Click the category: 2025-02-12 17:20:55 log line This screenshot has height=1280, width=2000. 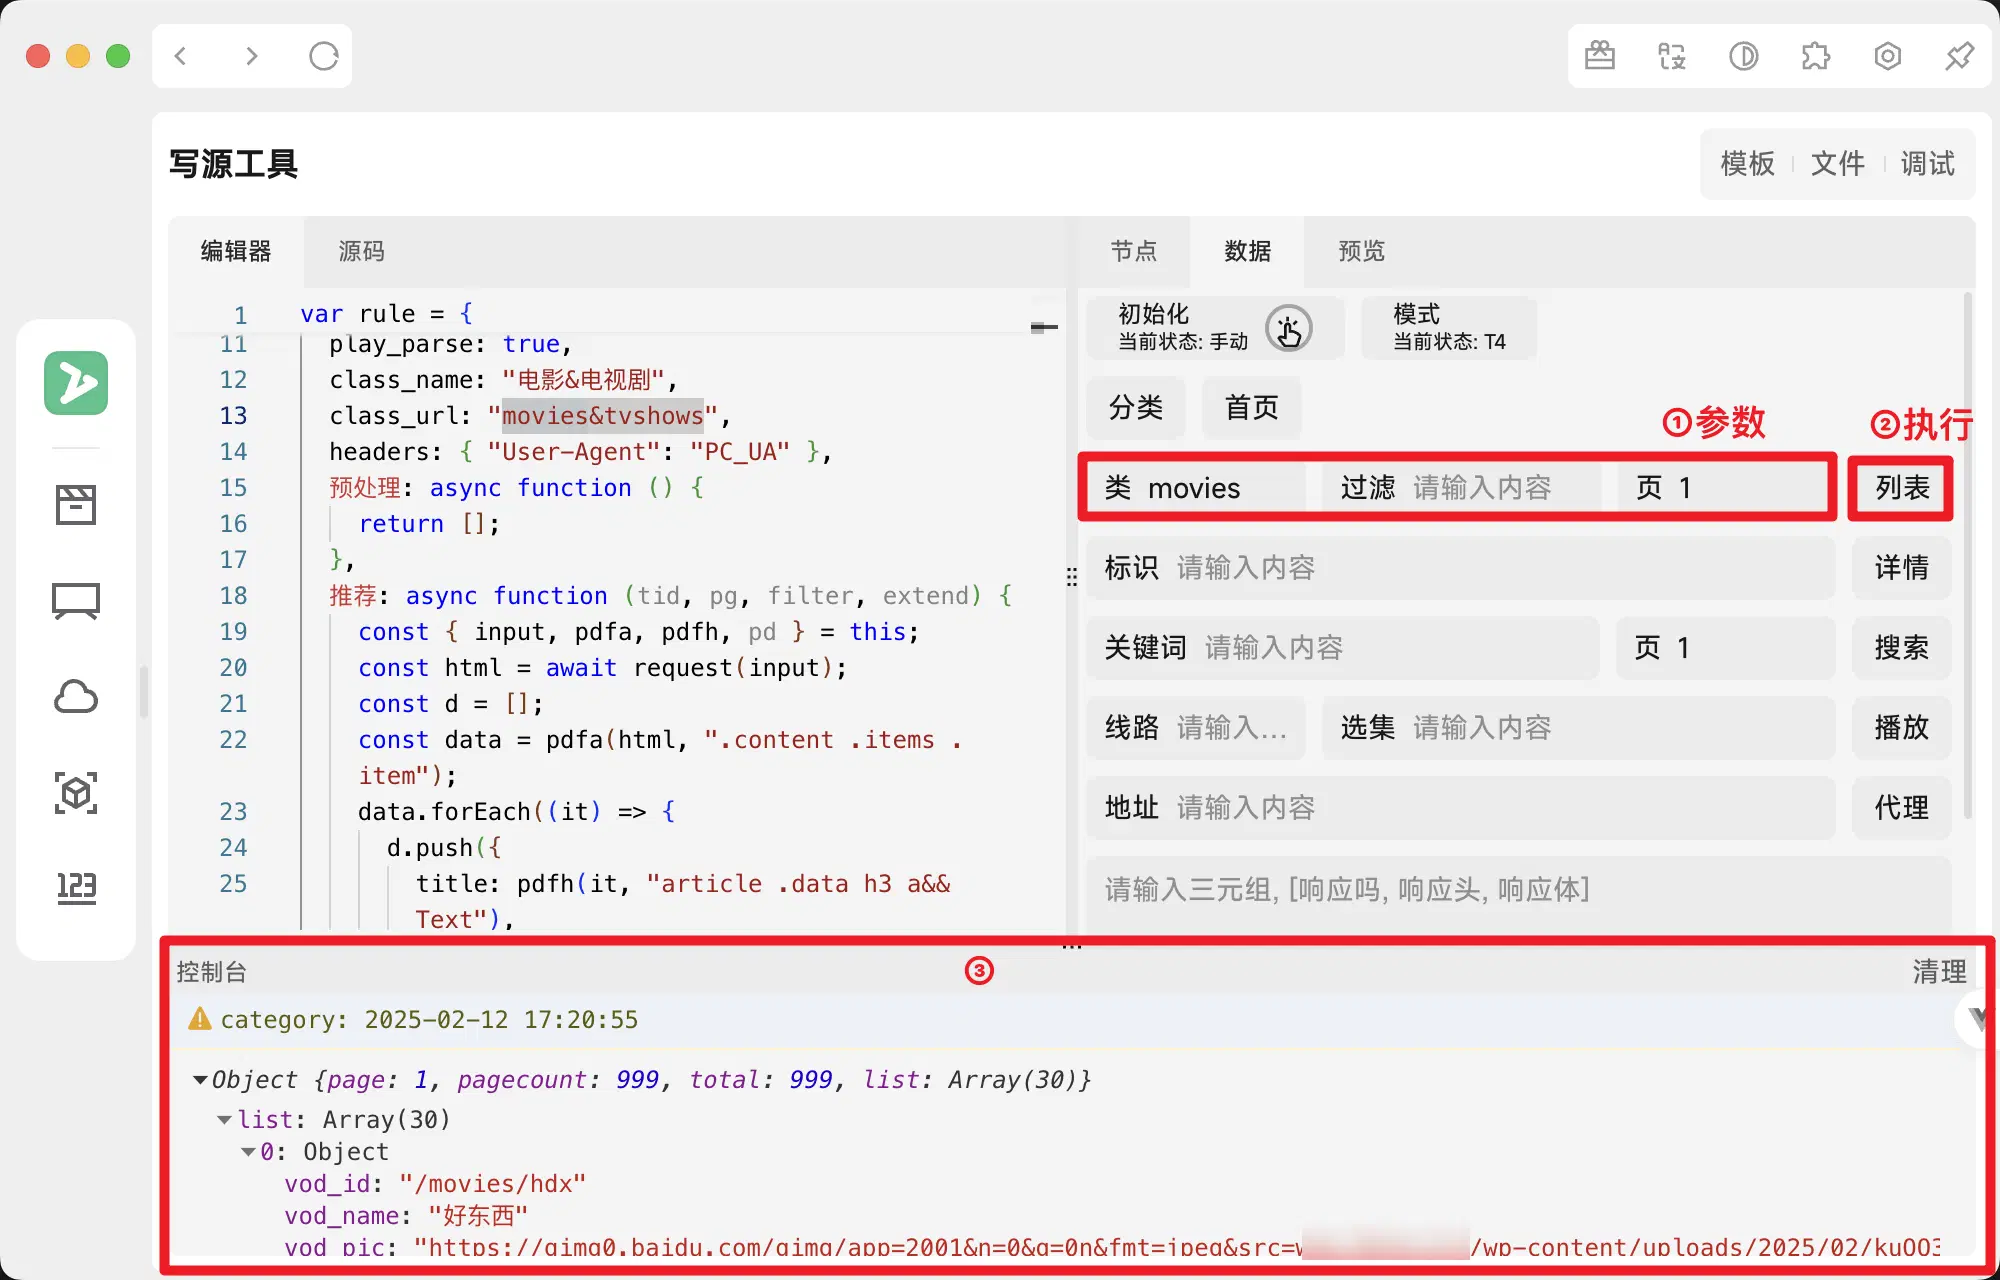click(x=429, y=1020)
